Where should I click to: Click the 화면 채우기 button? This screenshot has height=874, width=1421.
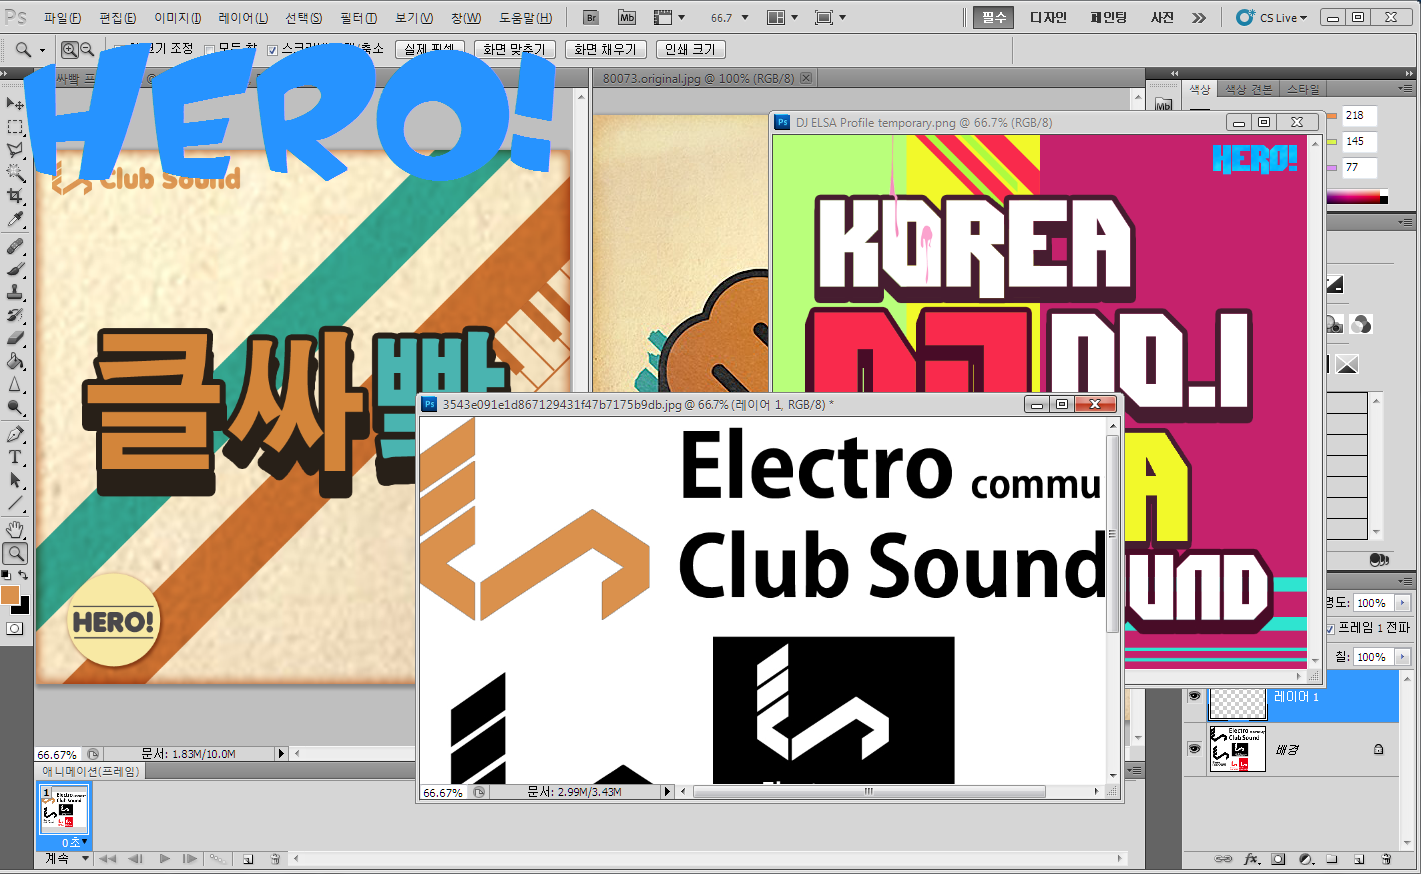point(605,49)
